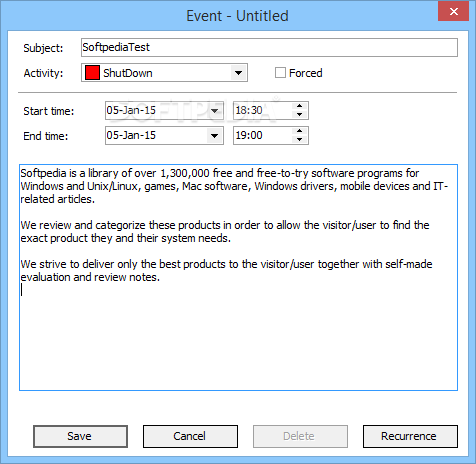Screen dimensions: 476x464
Task: Click the red ShutDown color swatch
Action: 92,73
